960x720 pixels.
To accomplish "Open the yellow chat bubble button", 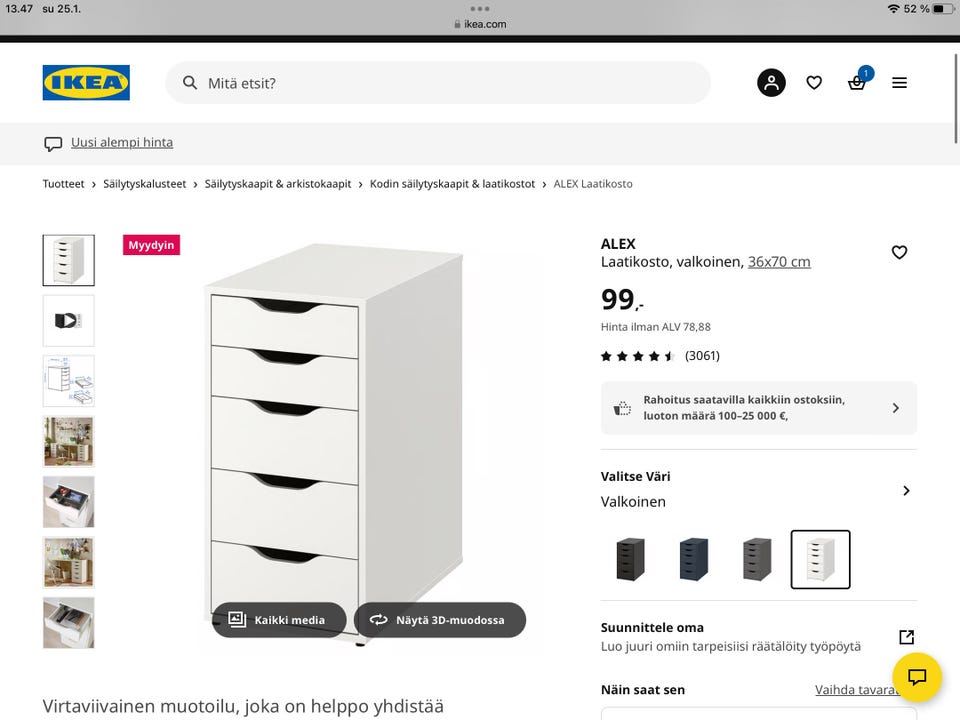I will pos(917,677).
